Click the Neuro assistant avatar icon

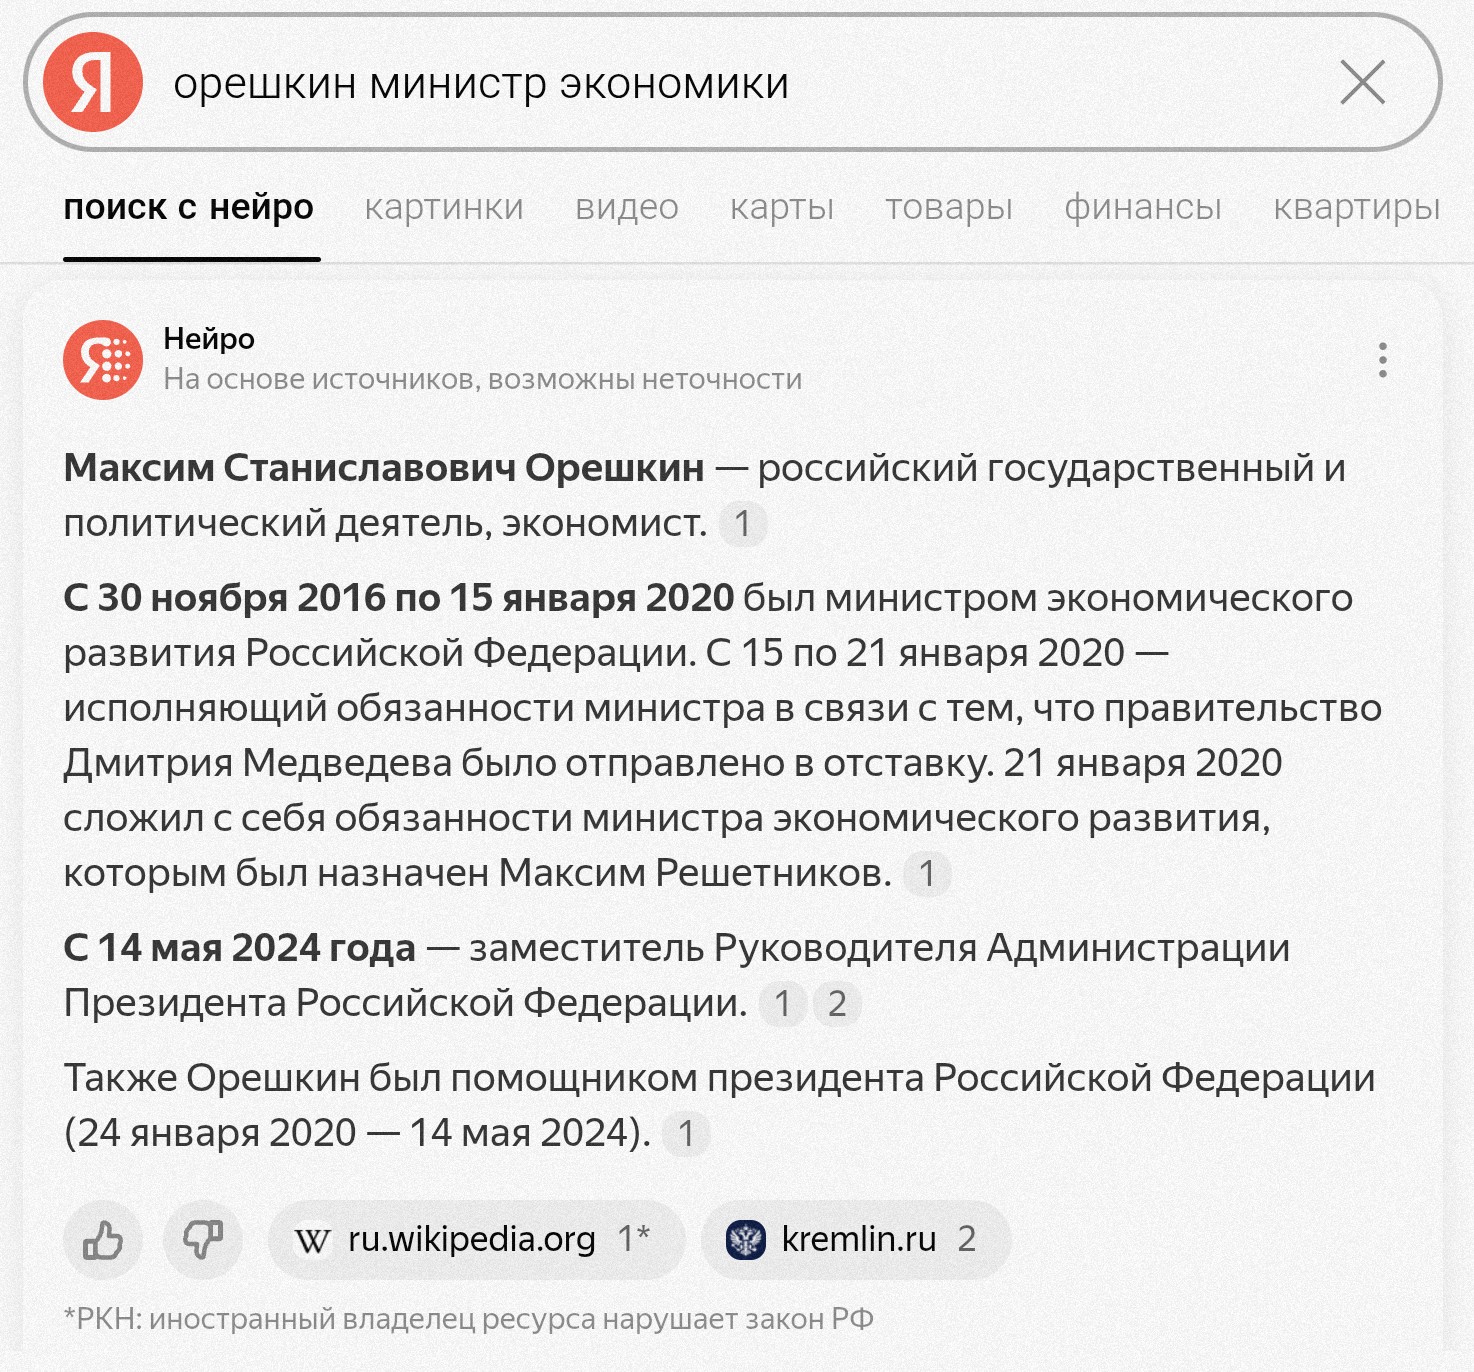[103, 360]
